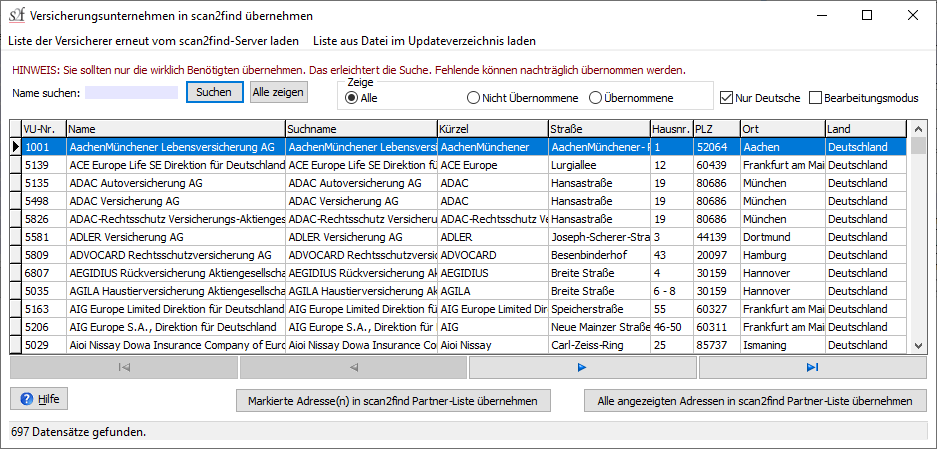Sort by Hausnr. column header

tap(672, 129)
